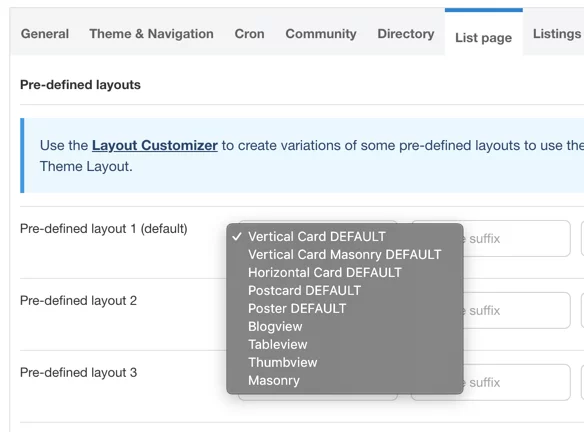Screen dimensions: 584x432
Task: Click the 'Pre-defined layout 2' label
Action: pos(78,301)
